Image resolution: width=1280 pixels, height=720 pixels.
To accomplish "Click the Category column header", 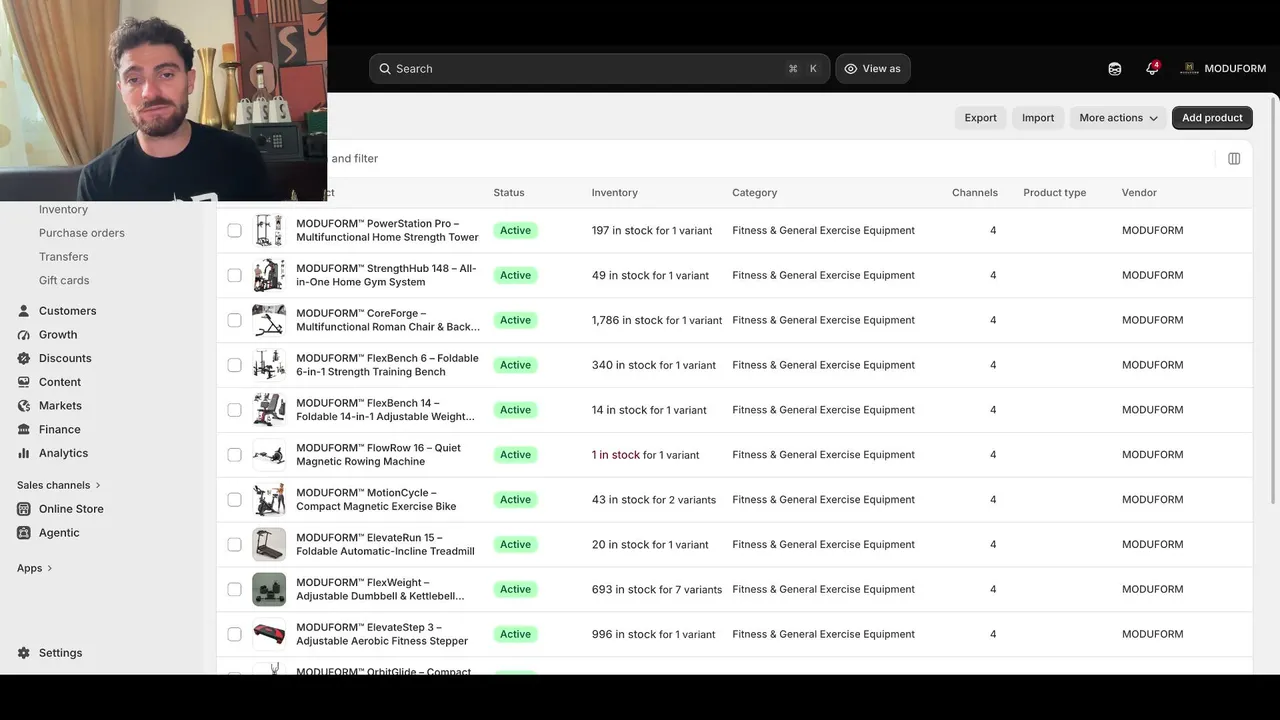I will point(754,193).
